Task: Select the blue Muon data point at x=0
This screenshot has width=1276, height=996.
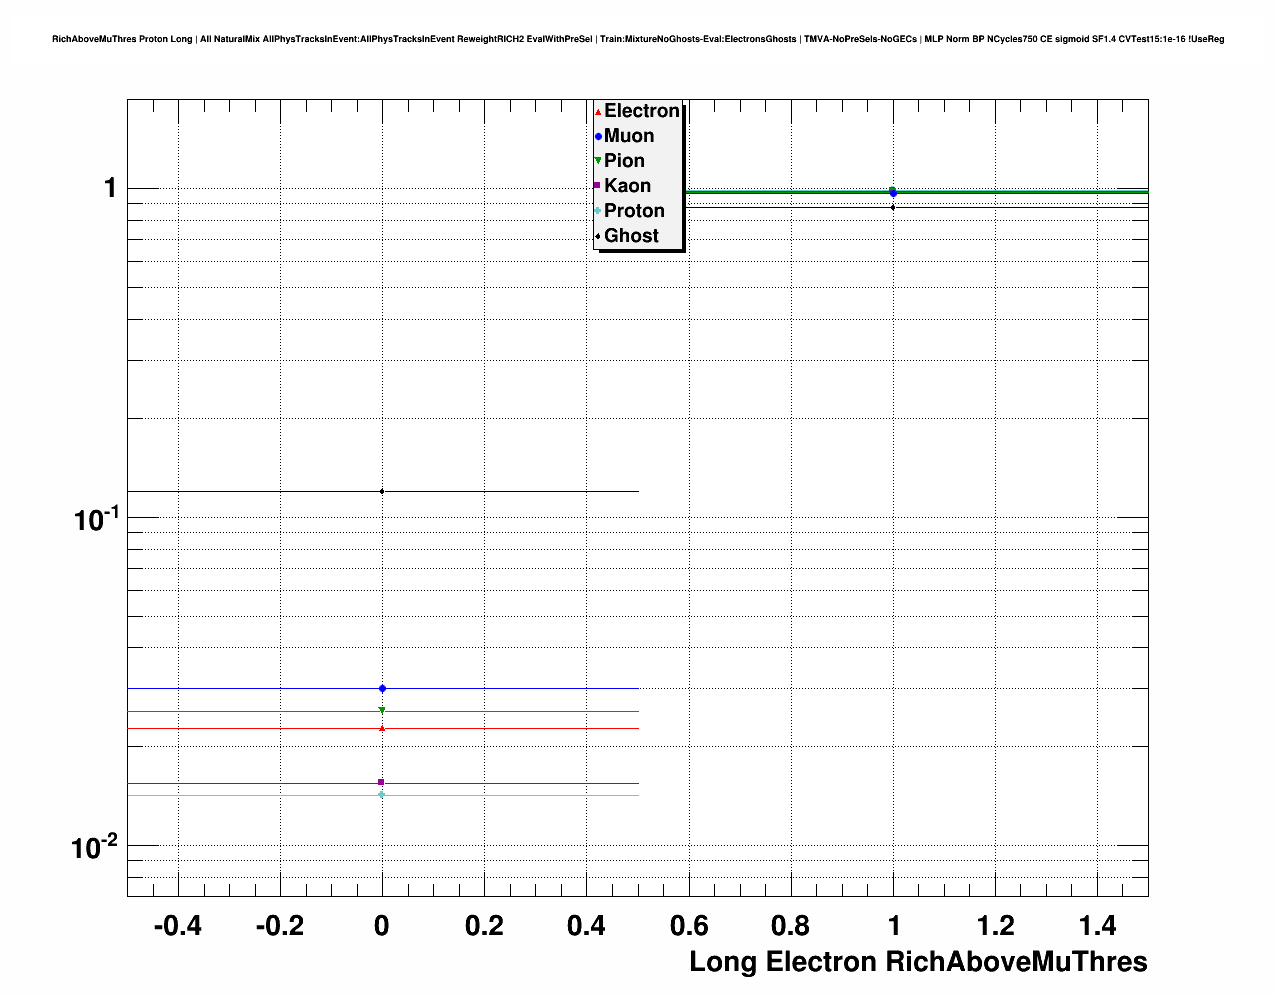Action: pos(382,688)
